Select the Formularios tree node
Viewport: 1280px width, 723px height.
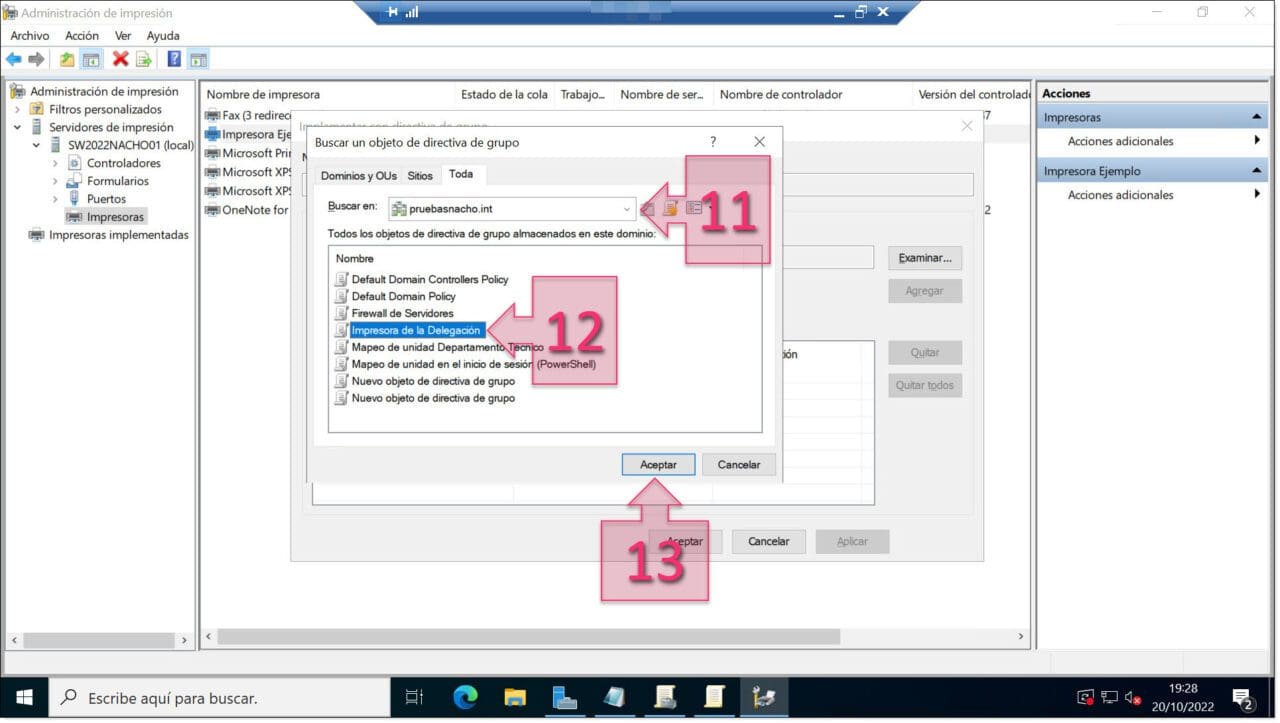[x=118, y=181]
